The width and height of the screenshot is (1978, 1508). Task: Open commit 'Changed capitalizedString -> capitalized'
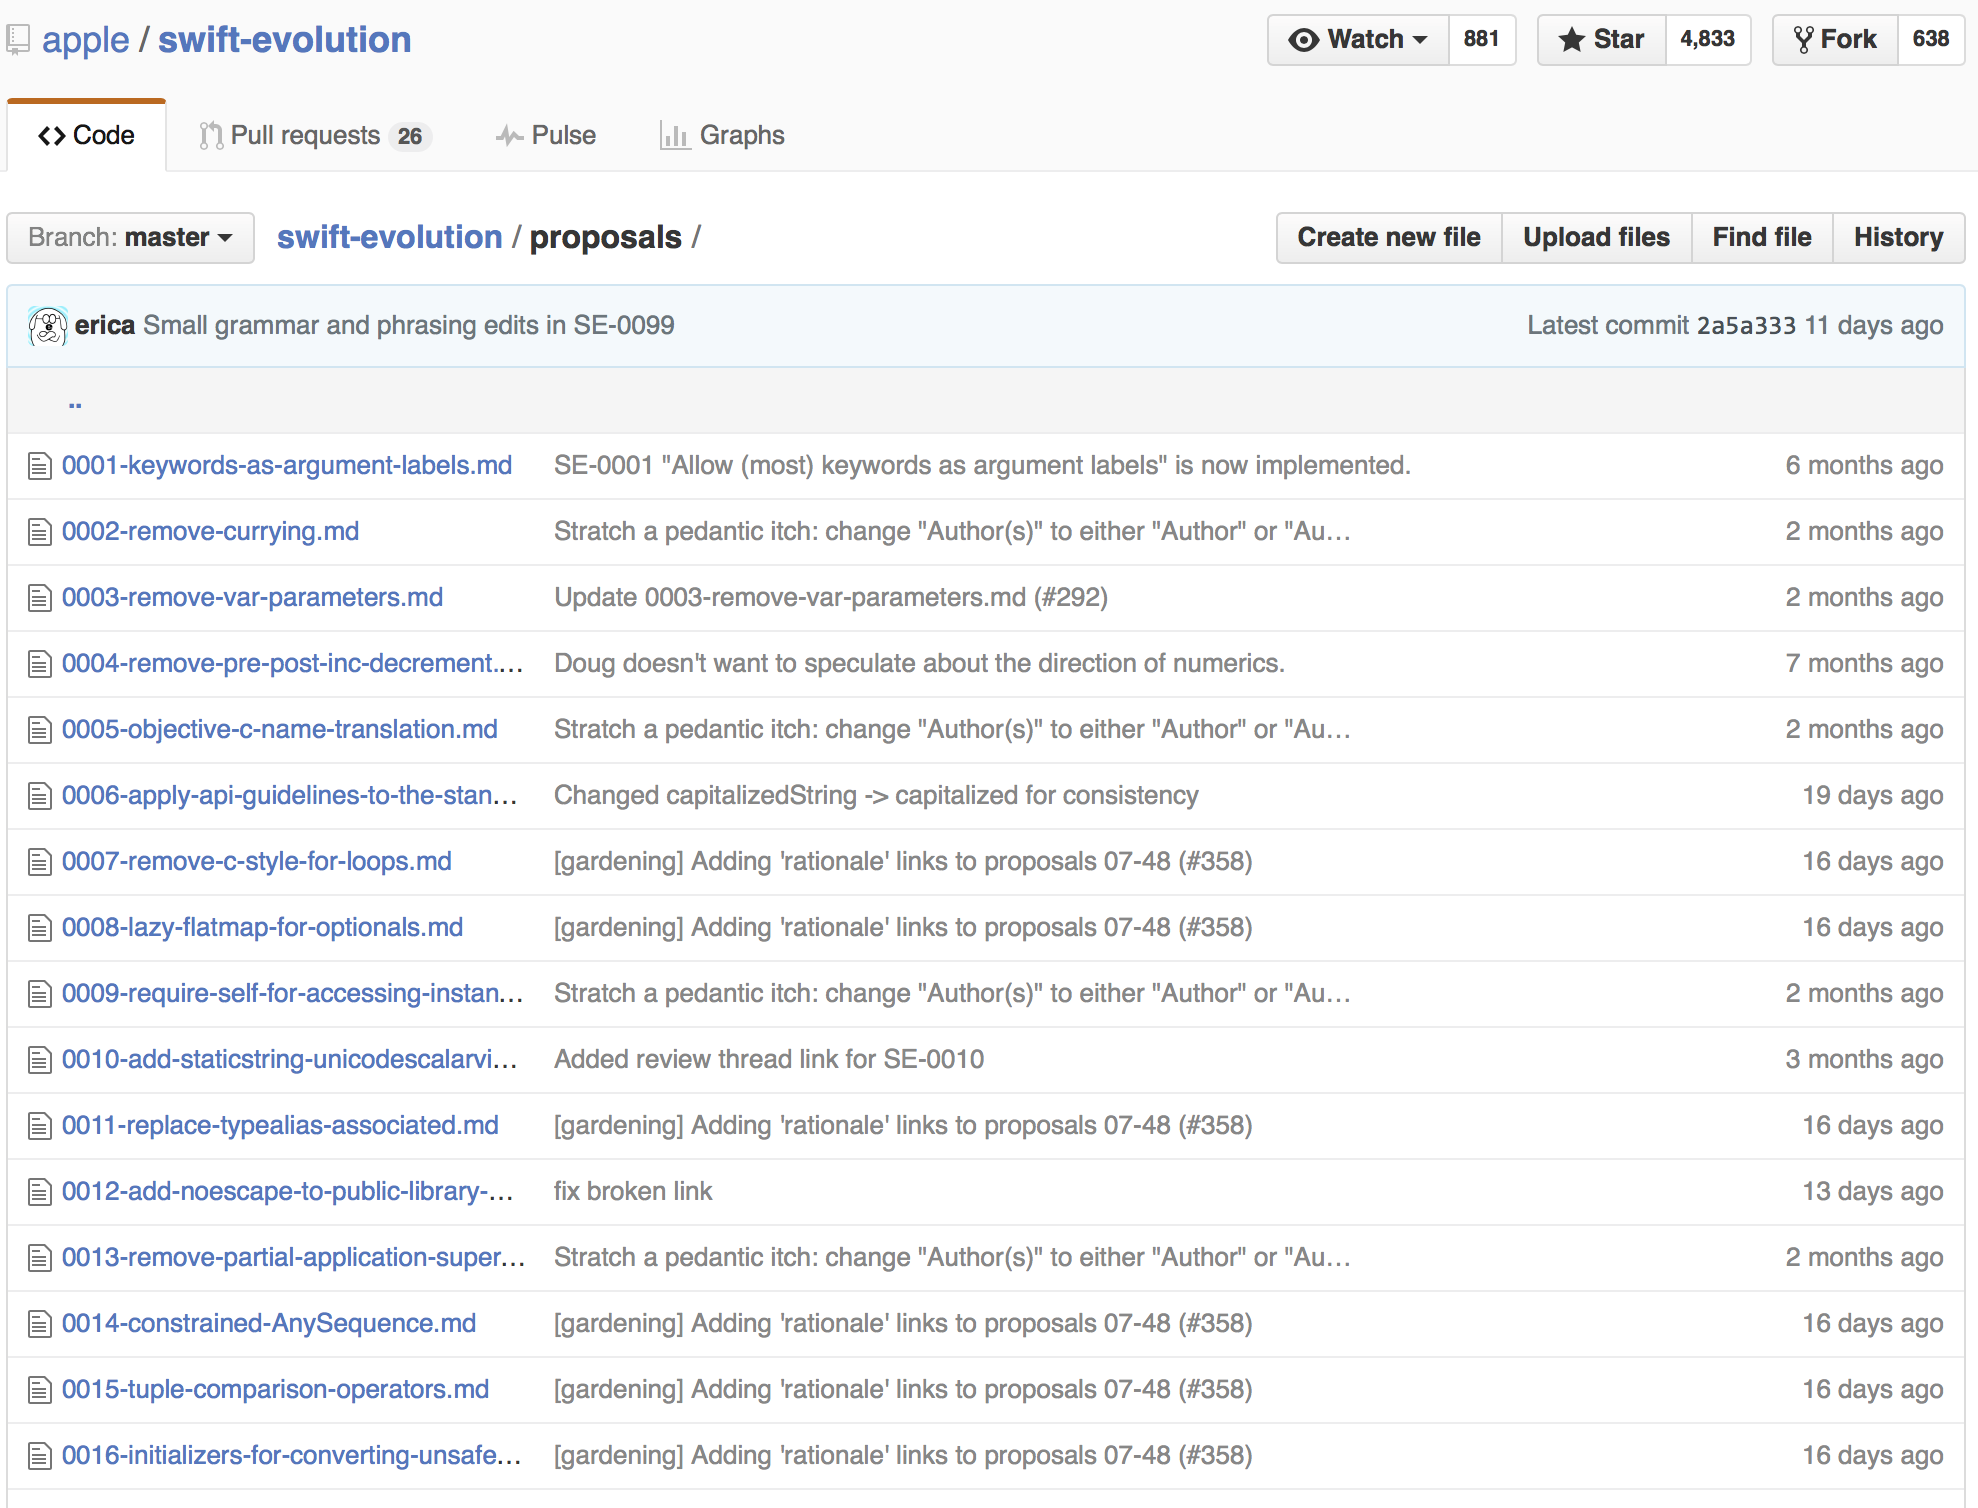pyautogui.click(x=877, y=796)
